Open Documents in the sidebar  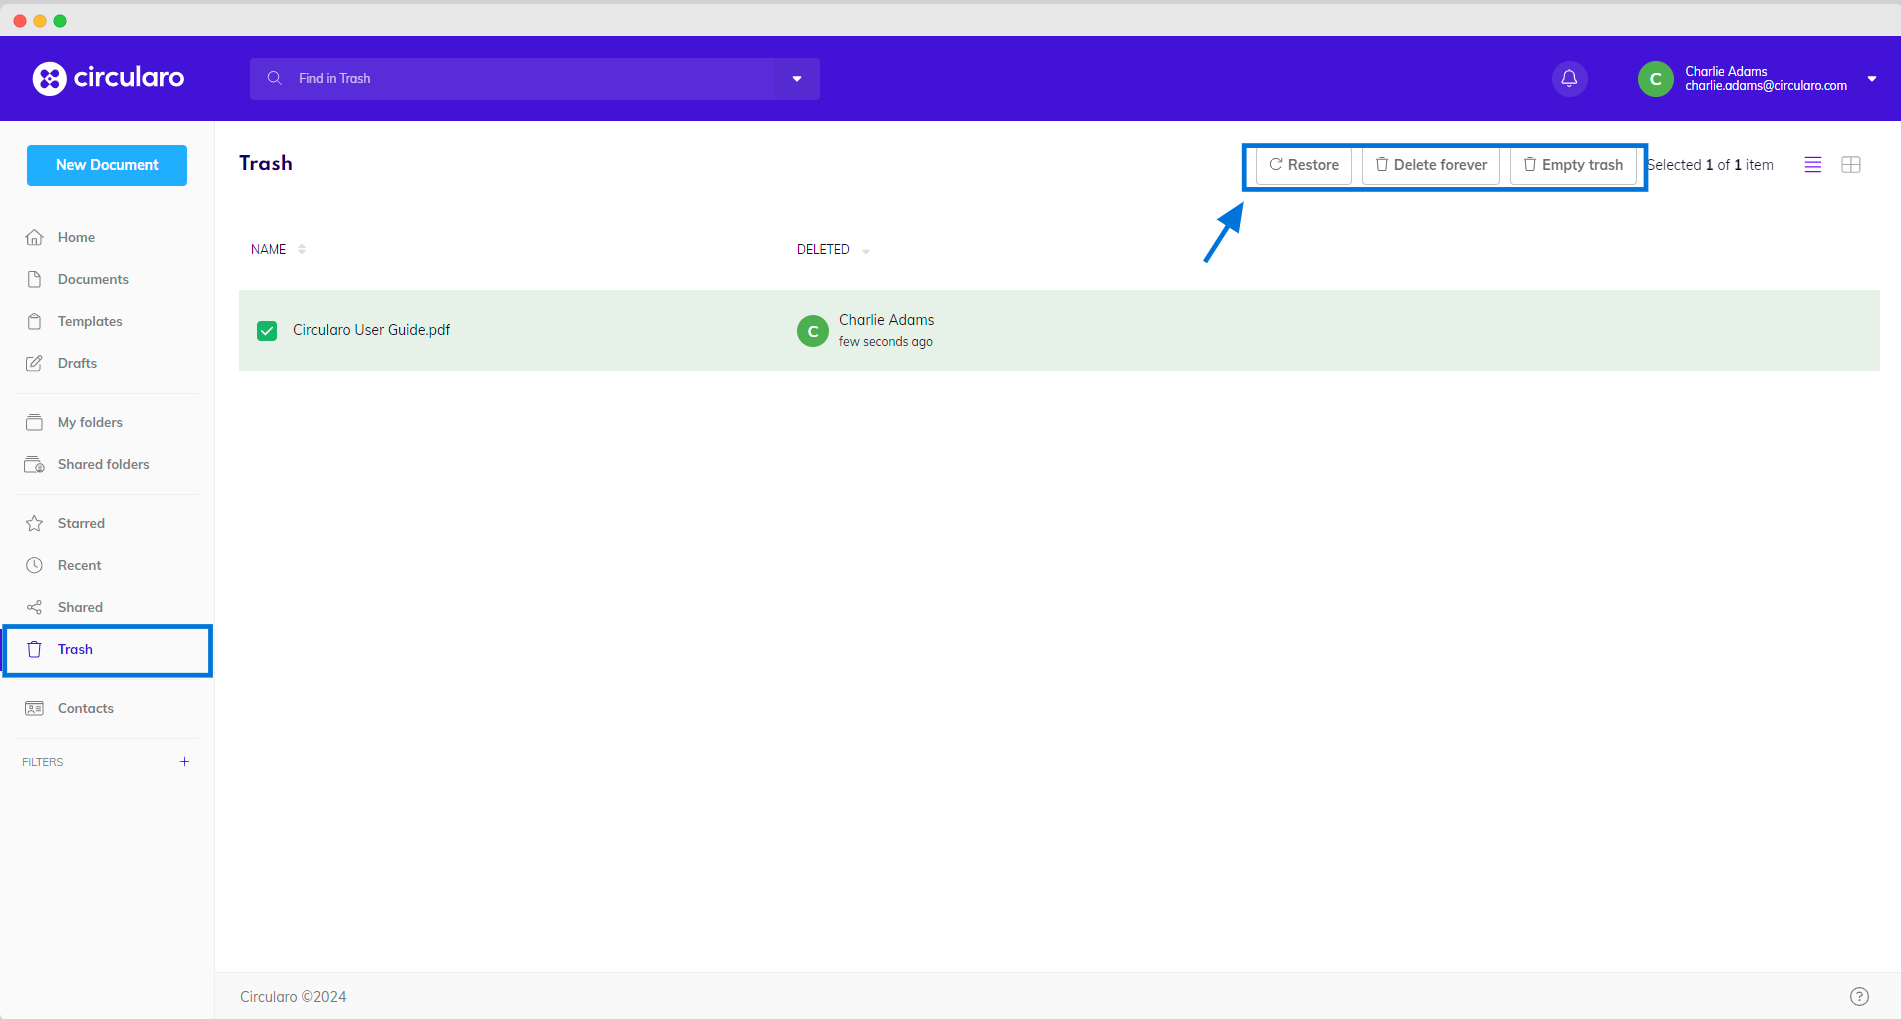pyautogui.click(x=93, y=280)
